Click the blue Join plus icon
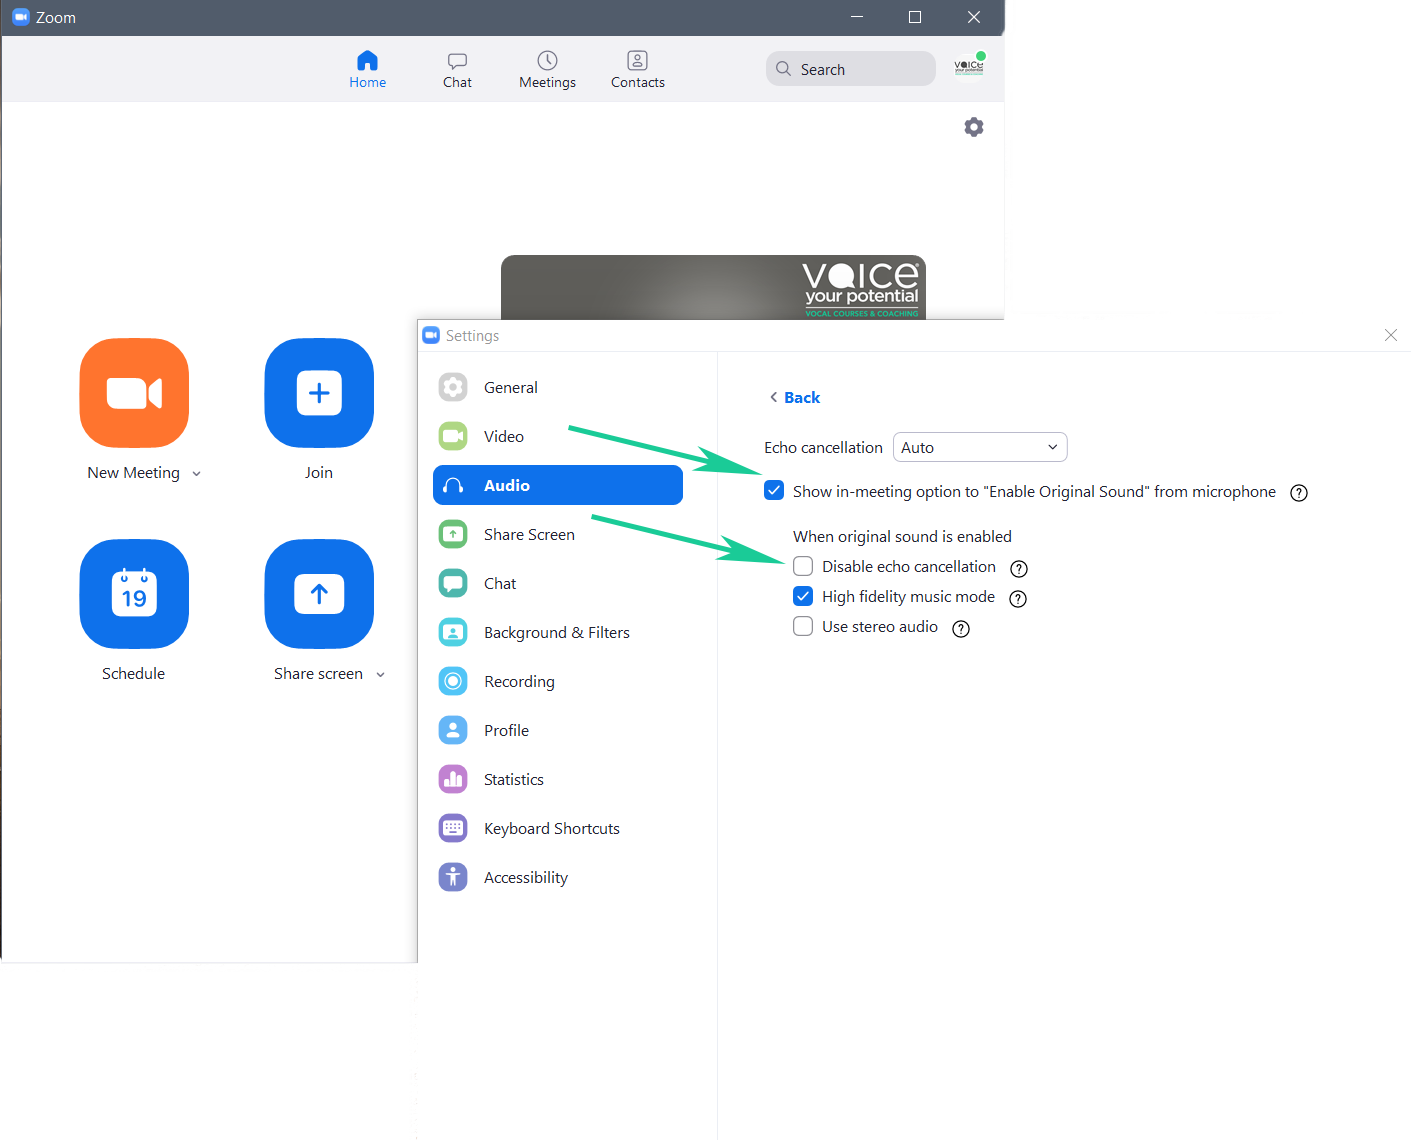 point(319,393)
